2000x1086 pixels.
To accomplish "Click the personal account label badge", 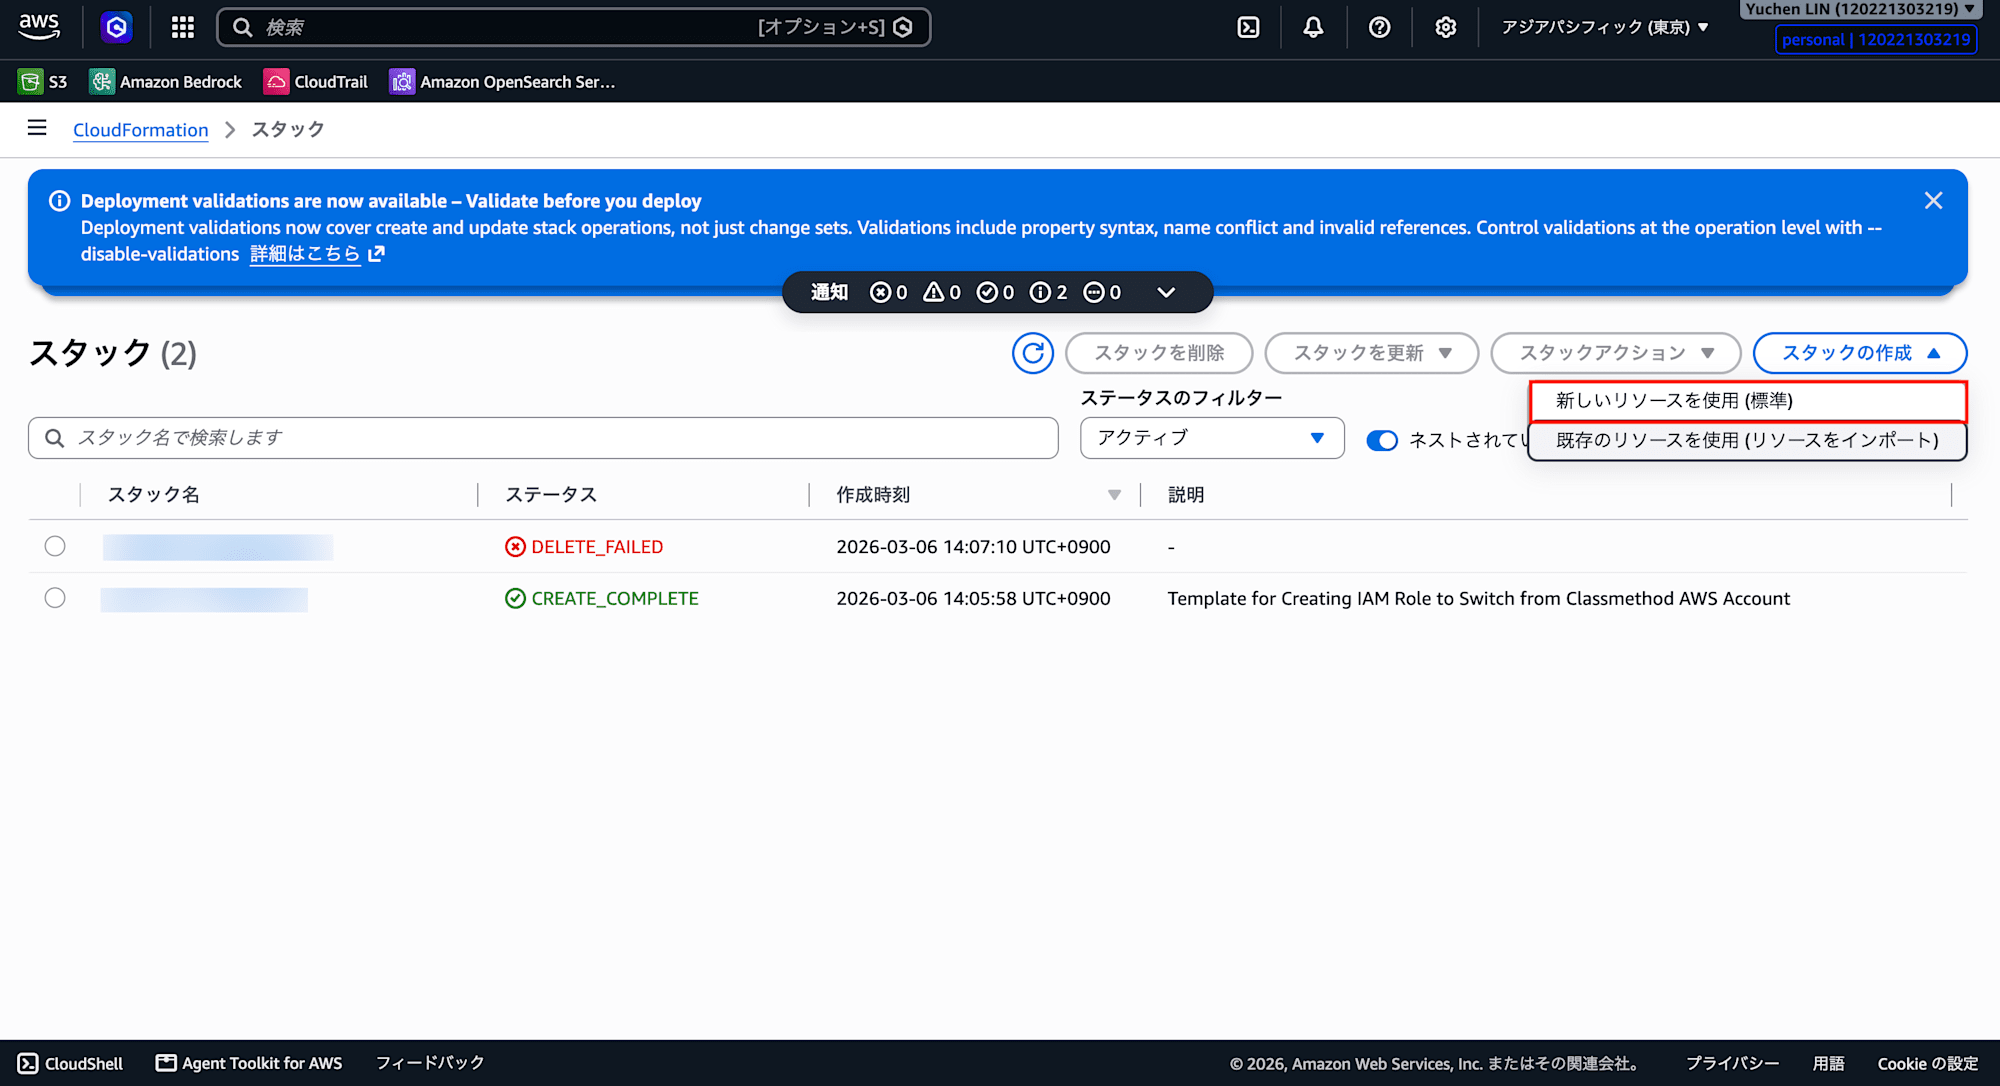I will point(1876,40).
